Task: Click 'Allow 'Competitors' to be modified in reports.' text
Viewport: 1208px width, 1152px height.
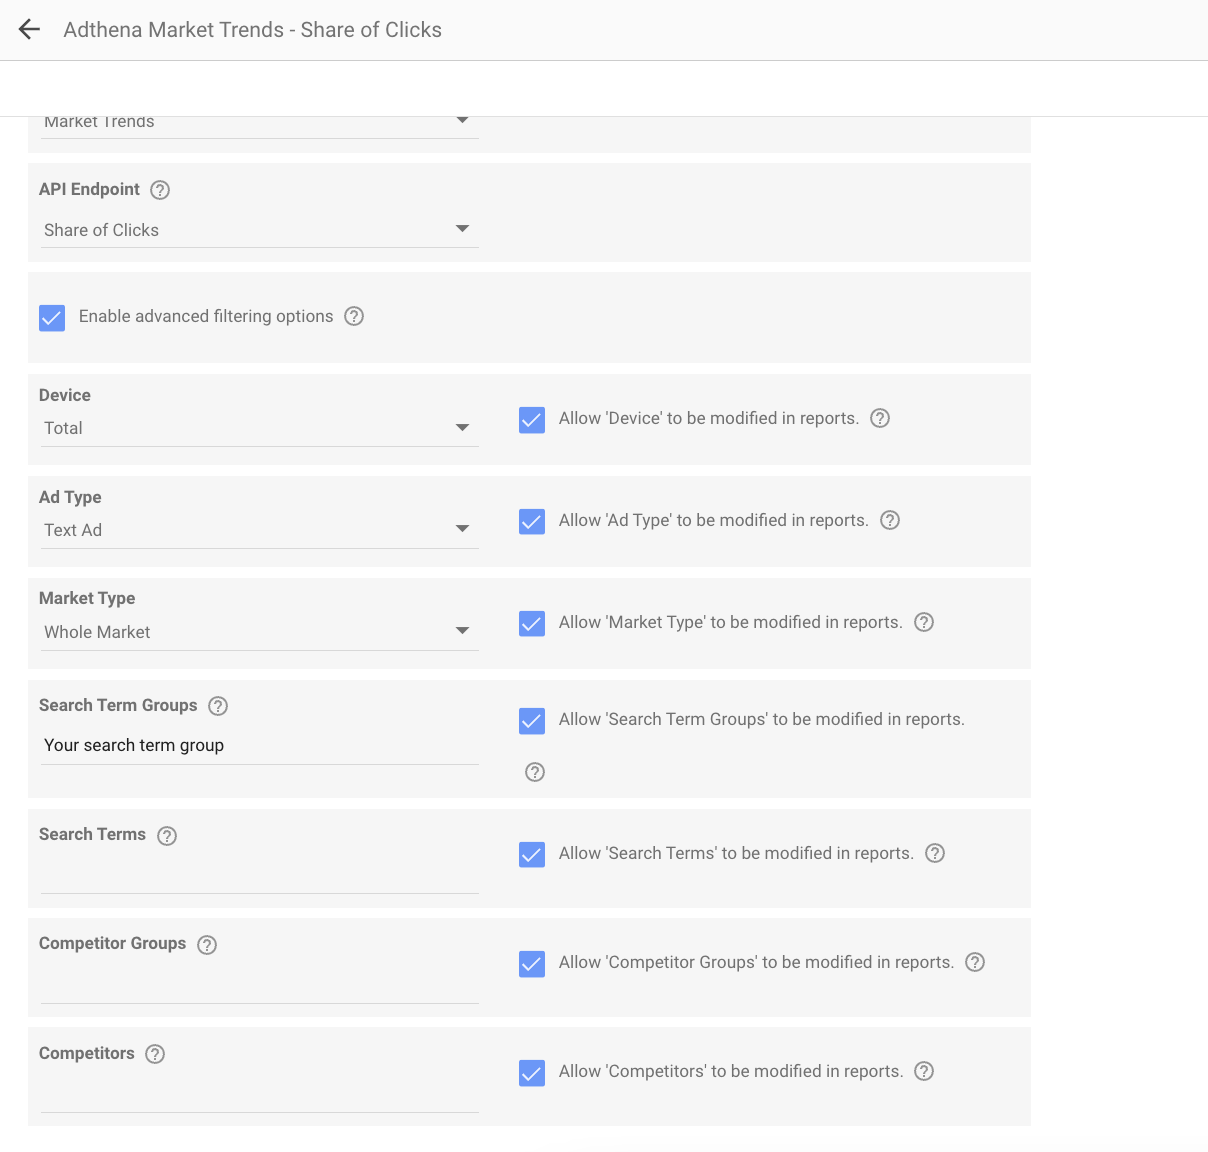Action: 731,1071
